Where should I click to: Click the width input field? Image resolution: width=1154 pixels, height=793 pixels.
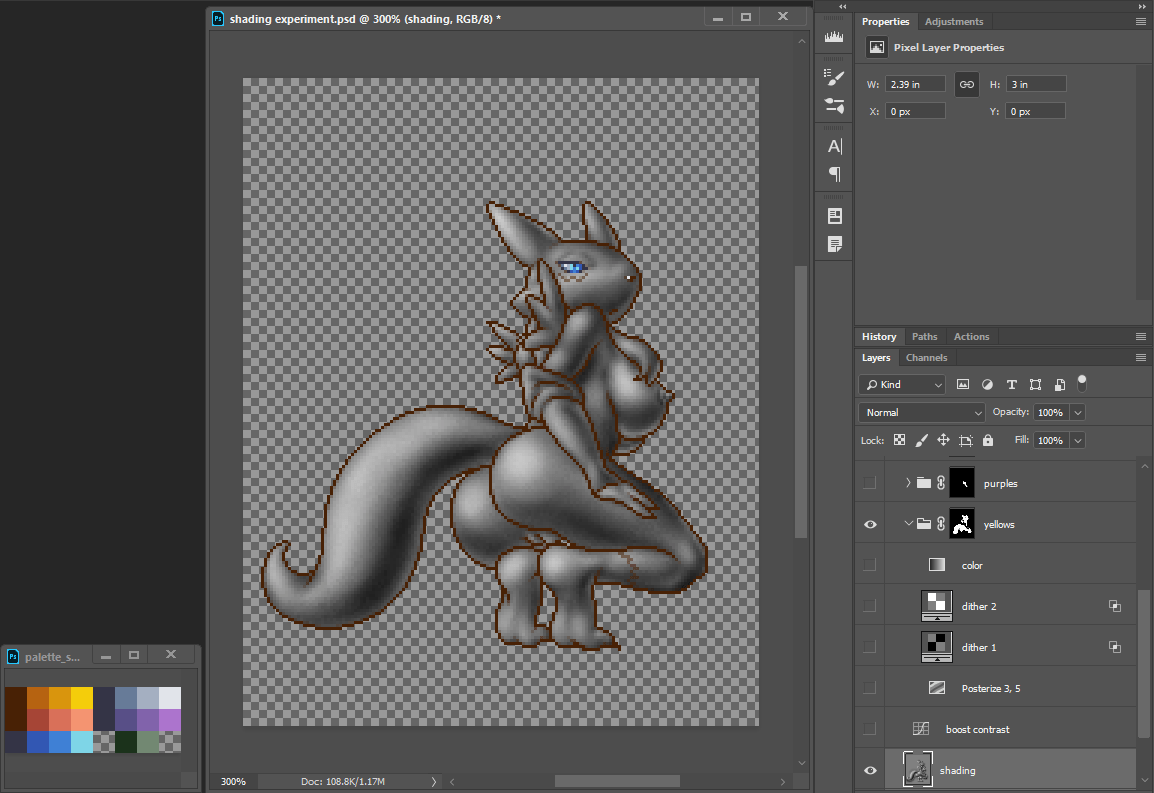coord(914,85)
